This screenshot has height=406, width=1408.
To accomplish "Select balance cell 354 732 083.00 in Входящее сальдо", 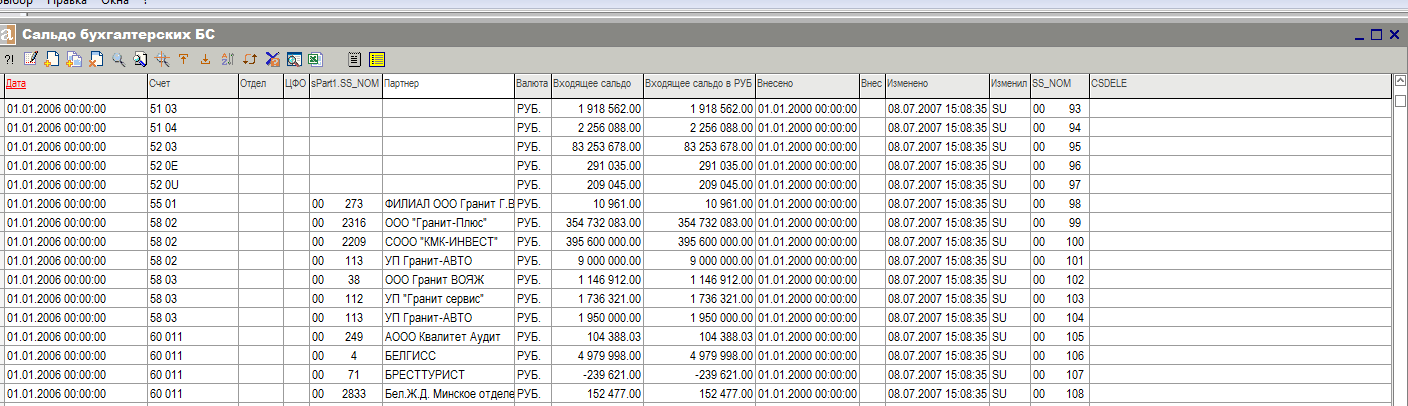I will tap(597, 222).
